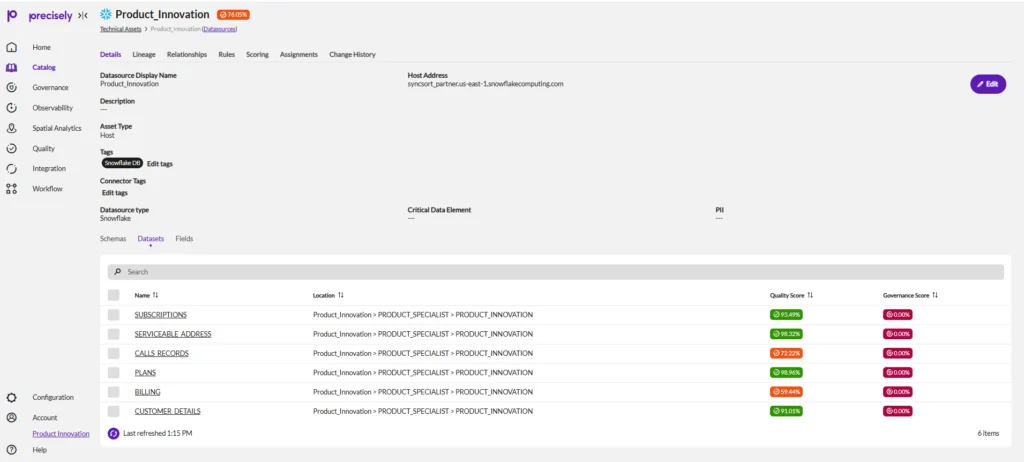Switch to the Rules tab
This screenshot has height=462, width=1024.
(x=227, y=55)
